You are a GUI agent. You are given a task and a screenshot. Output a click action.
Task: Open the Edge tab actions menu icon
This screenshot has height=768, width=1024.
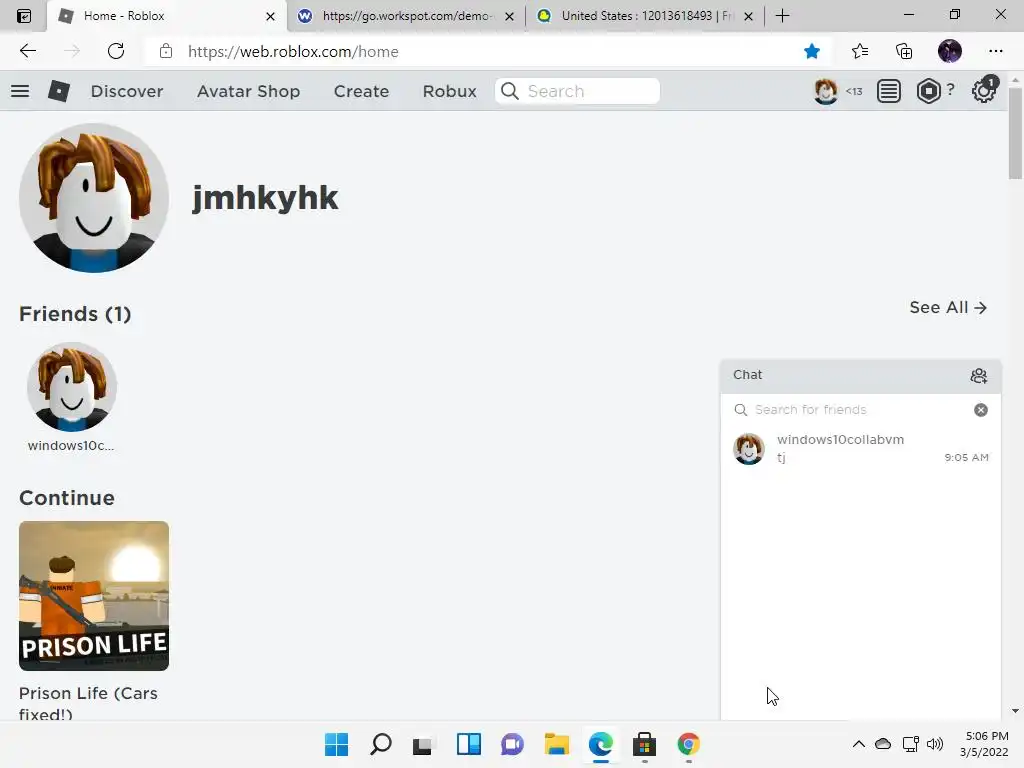(24, 16)
